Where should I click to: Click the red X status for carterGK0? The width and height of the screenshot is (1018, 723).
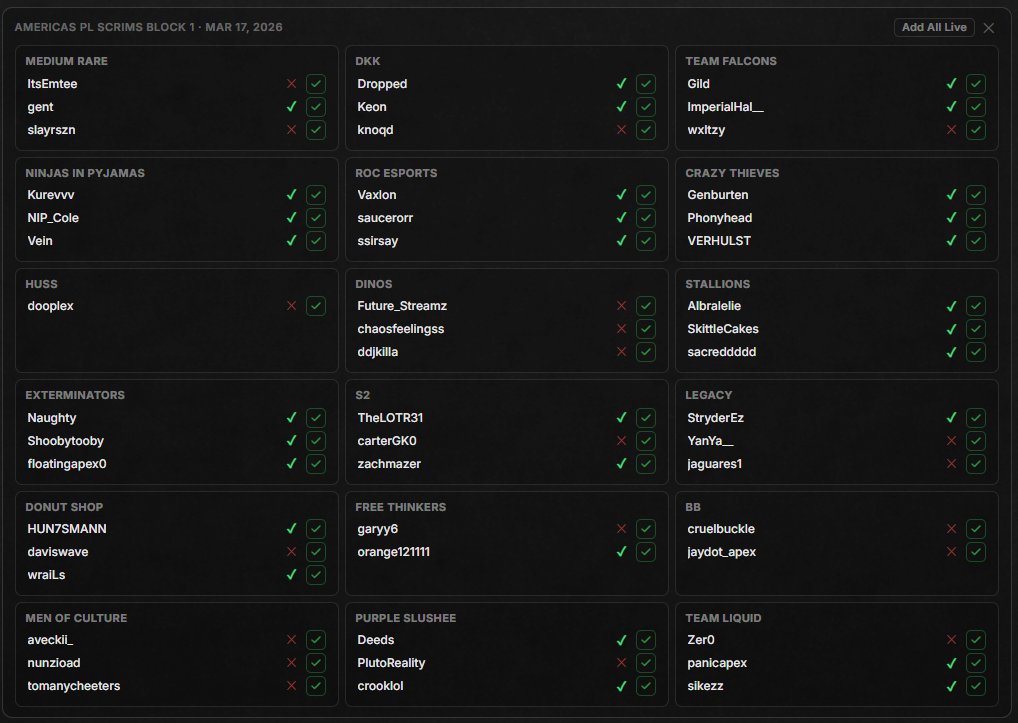(x=621, y=441)
